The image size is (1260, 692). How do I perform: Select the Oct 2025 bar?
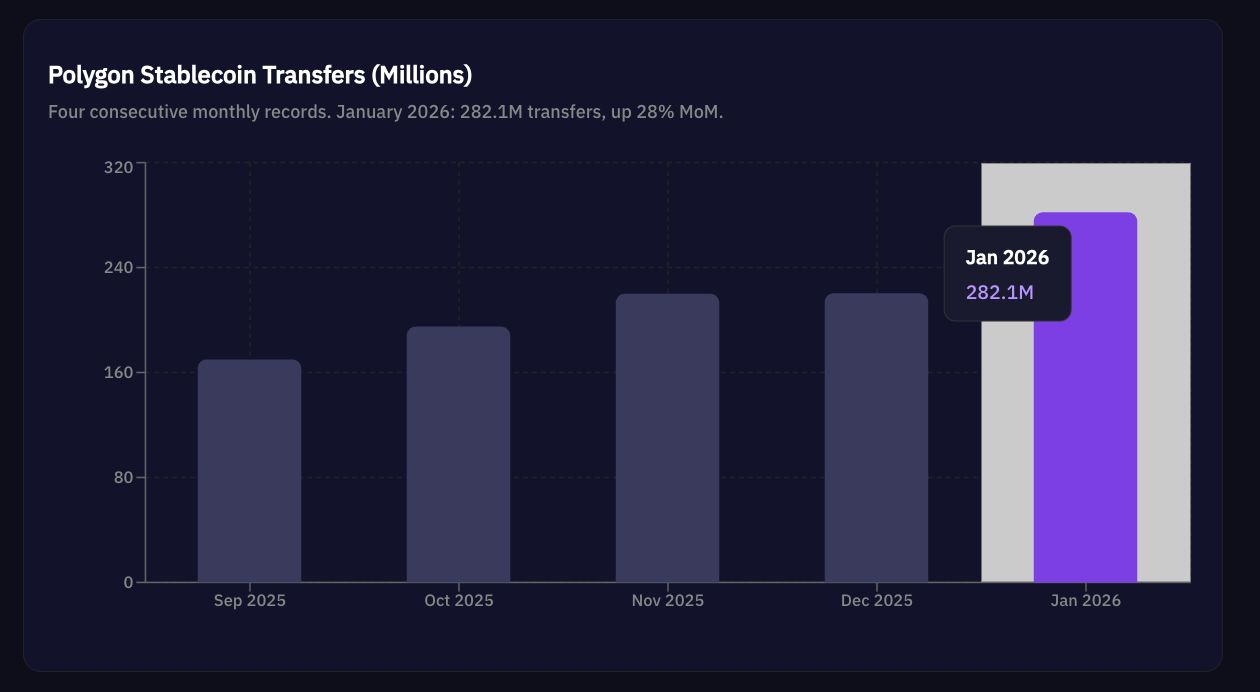click(x=458, y=455)
